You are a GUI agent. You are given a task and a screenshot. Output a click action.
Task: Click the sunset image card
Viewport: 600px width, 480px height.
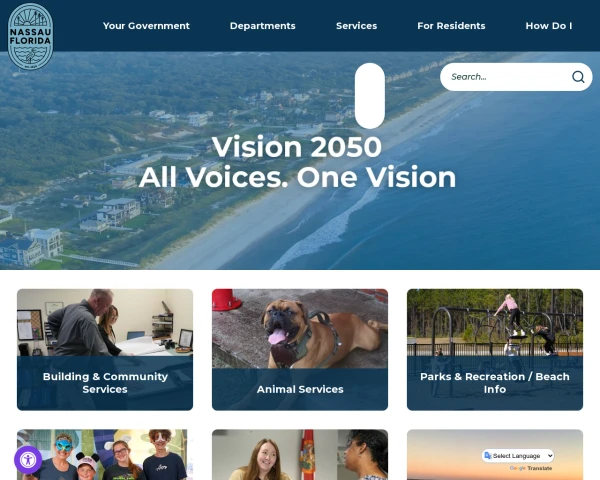coord(495,454)
